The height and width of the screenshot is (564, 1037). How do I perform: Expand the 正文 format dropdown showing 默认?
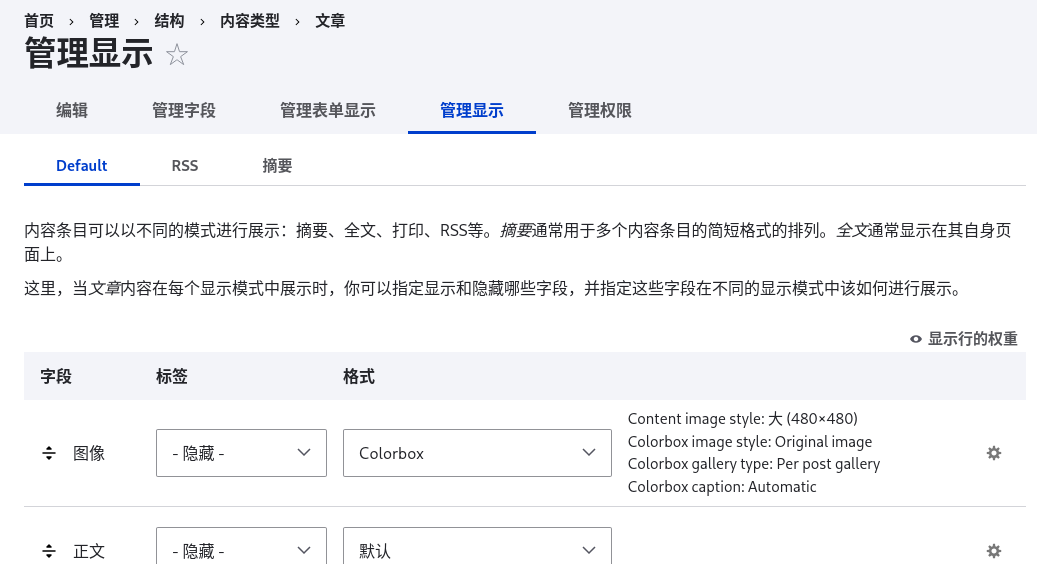pyautogui.click(x=477, y=550)
